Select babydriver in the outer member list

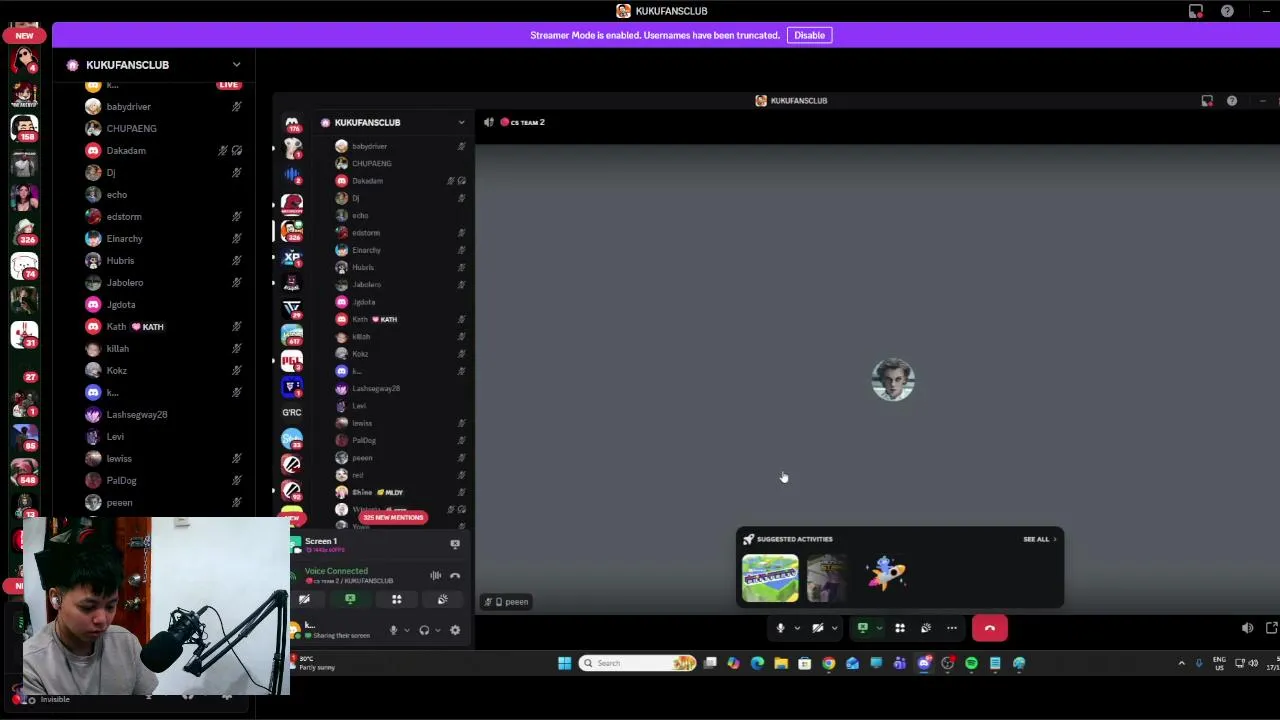click(128, 106)
